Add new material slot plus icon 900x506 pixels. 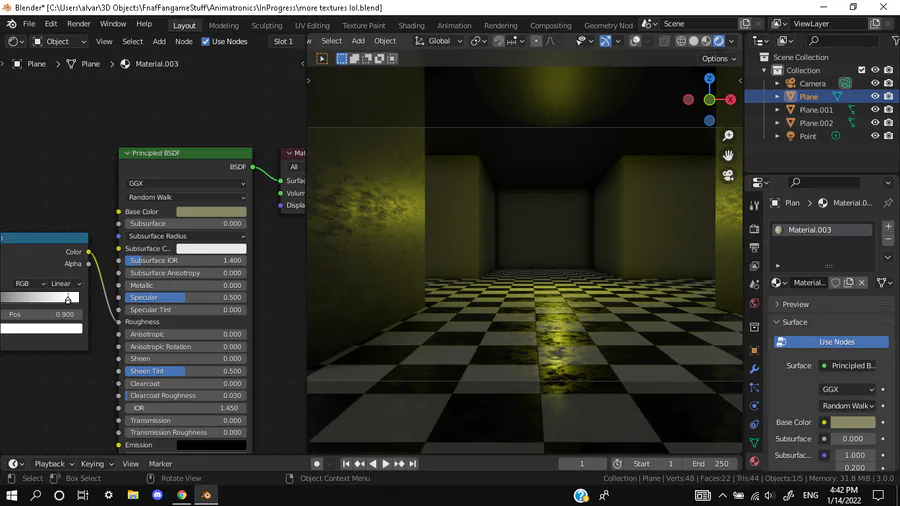coord(888,227)
